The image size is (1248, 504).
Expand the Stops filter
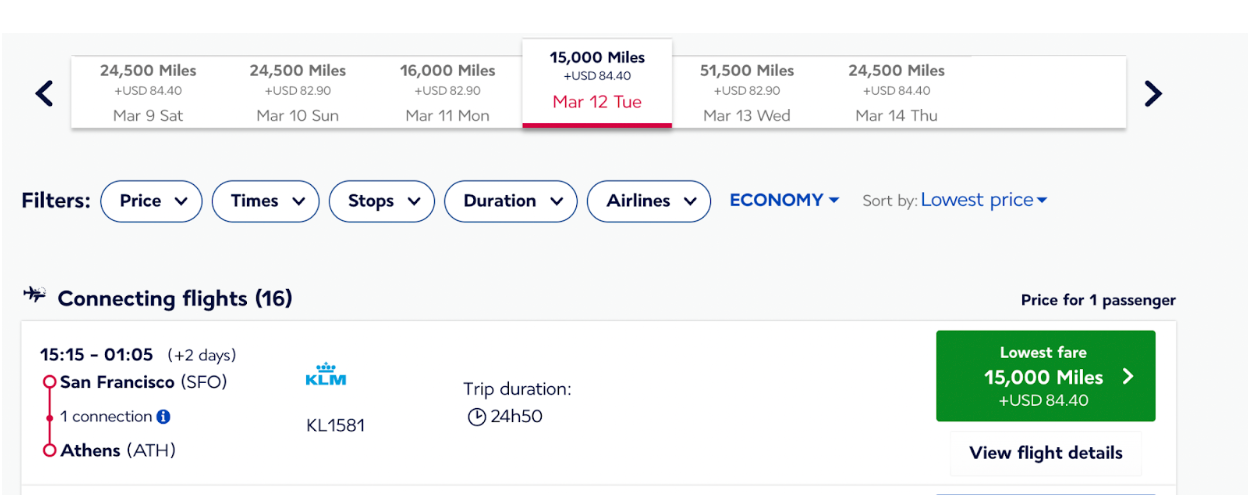click(x=382, y=201)
